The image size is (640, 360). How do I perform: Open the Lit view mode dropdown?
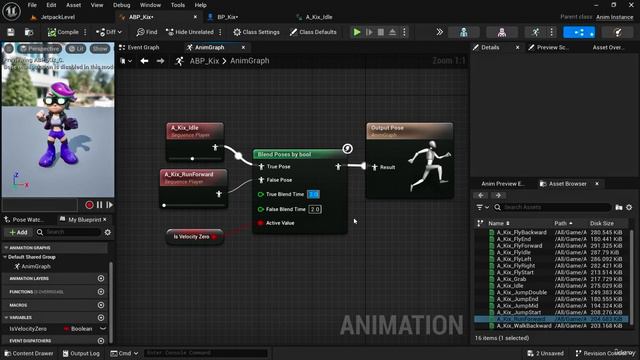[75, 49]
